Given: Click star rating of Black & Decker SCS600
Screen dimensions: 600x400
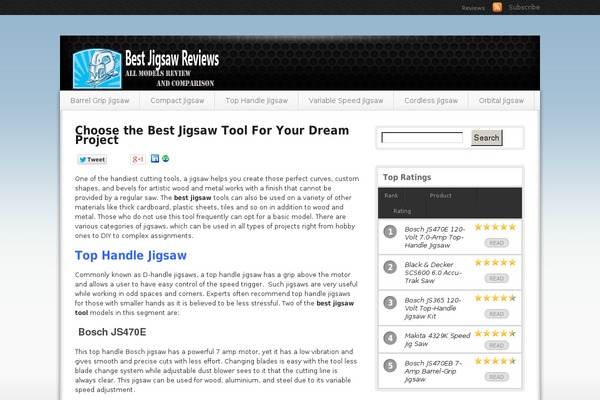Looking at the screenshot, I should pyautogui.click(x=496, y=262).
